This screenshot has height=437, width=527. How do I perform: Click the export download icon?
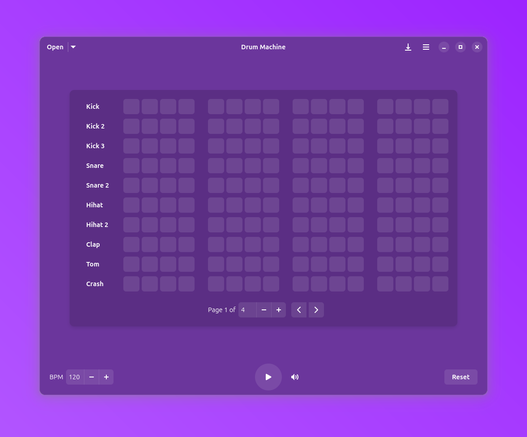(408, 47)
